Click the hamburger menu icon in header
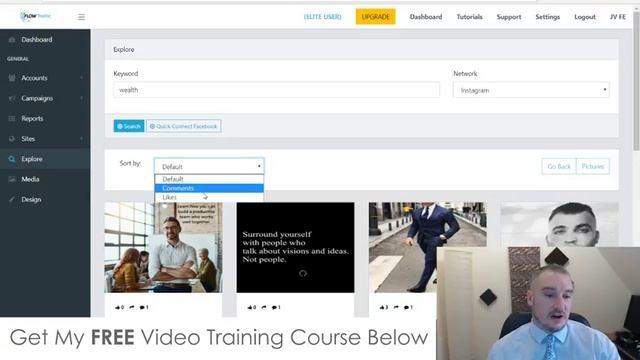Image resolution: width=640 pixels, height=360 pixels. point(82,17)
